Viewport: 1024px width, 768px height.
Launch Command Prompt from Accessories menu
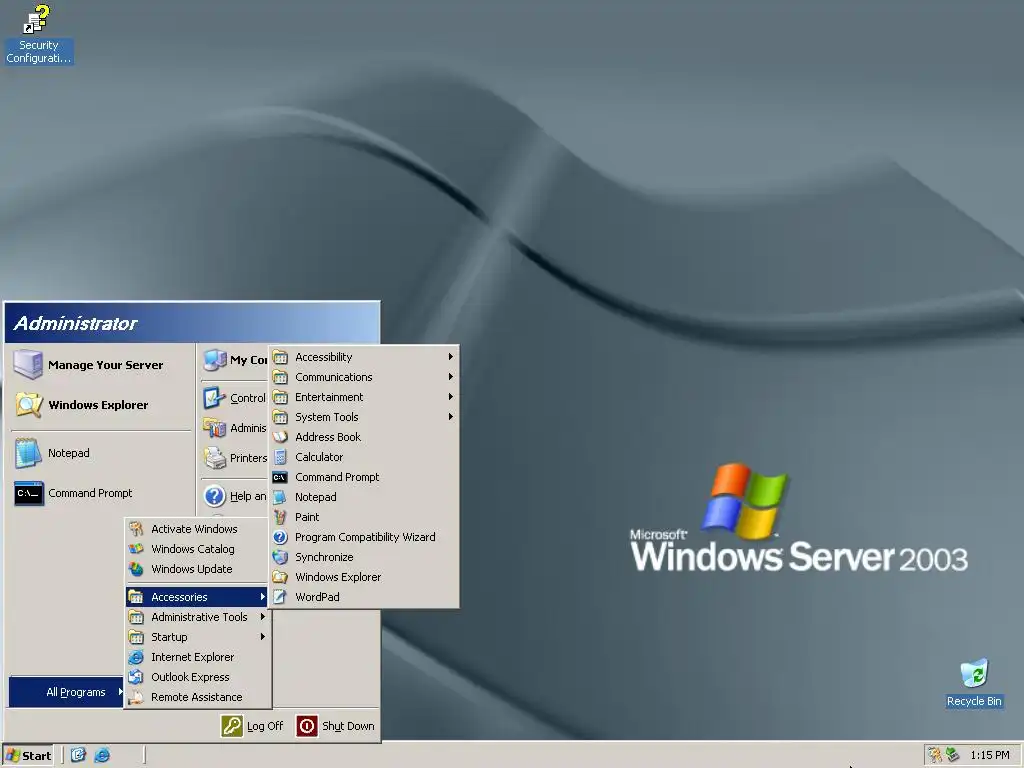(364, 477)
